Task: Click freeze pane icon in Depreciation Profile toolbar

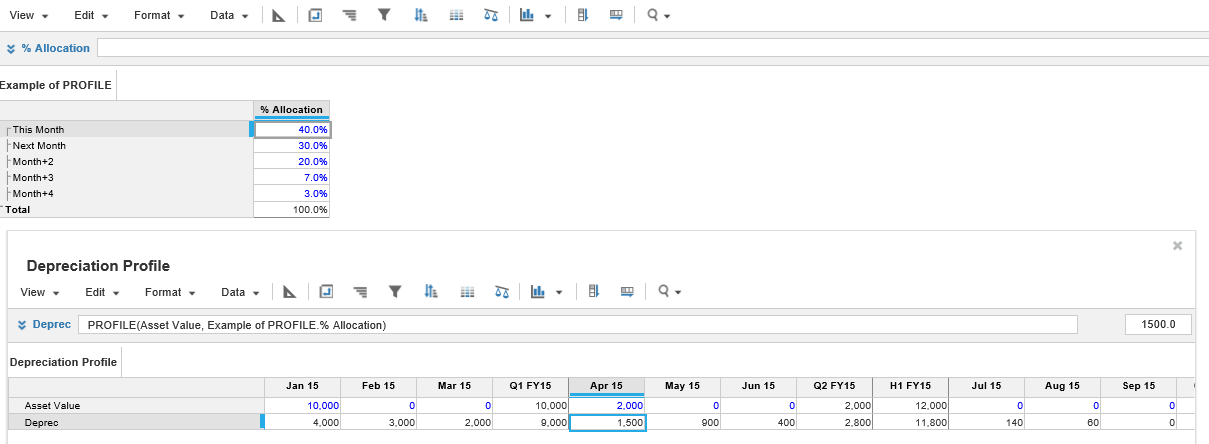Action: pyautogui.click(x=326, y=292)
